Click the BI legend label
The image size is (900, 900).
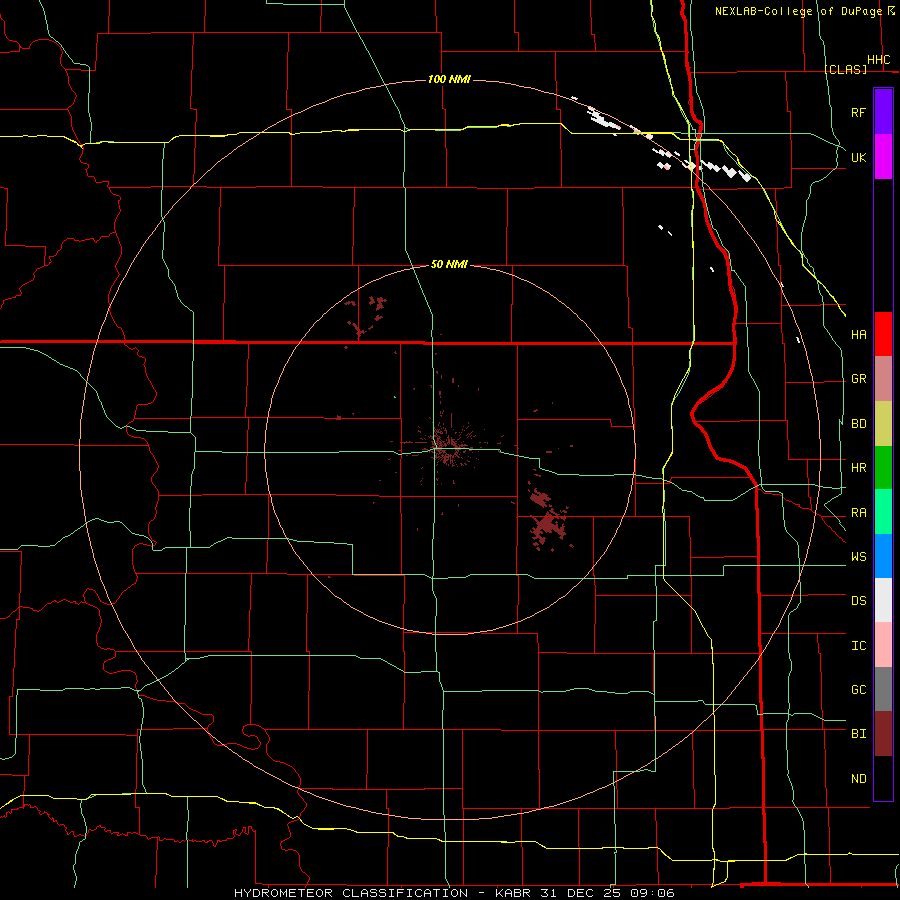click(x=858, y=734)
